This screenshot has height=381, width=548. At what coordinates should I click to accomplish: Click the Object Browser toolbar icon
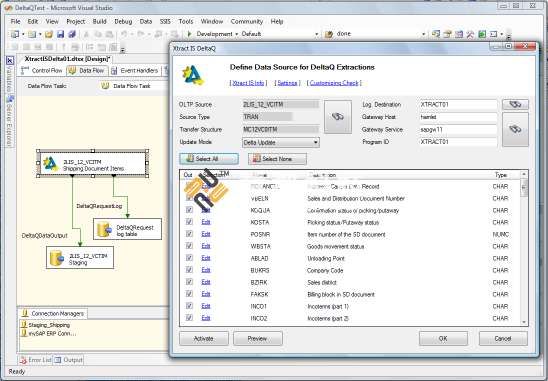[459, 34]
